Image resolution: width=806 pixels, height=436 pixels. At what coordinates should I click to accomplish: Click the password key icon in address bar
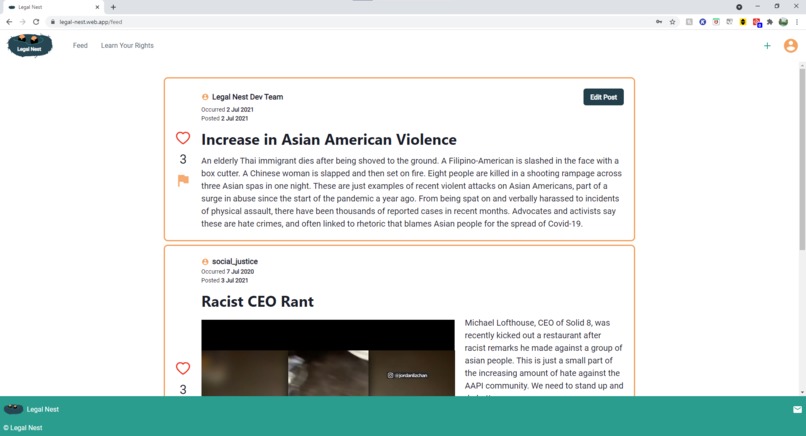point(659,22)
